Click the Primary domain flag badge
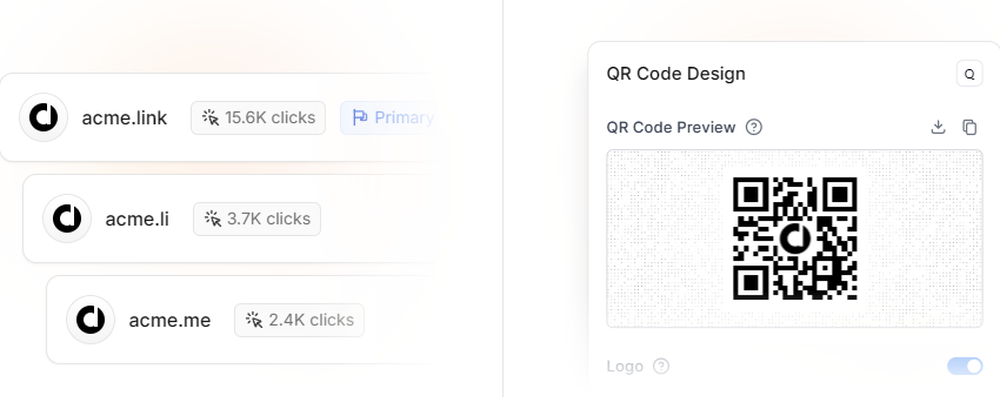1000x397 pixels. [x=389, y=117]
